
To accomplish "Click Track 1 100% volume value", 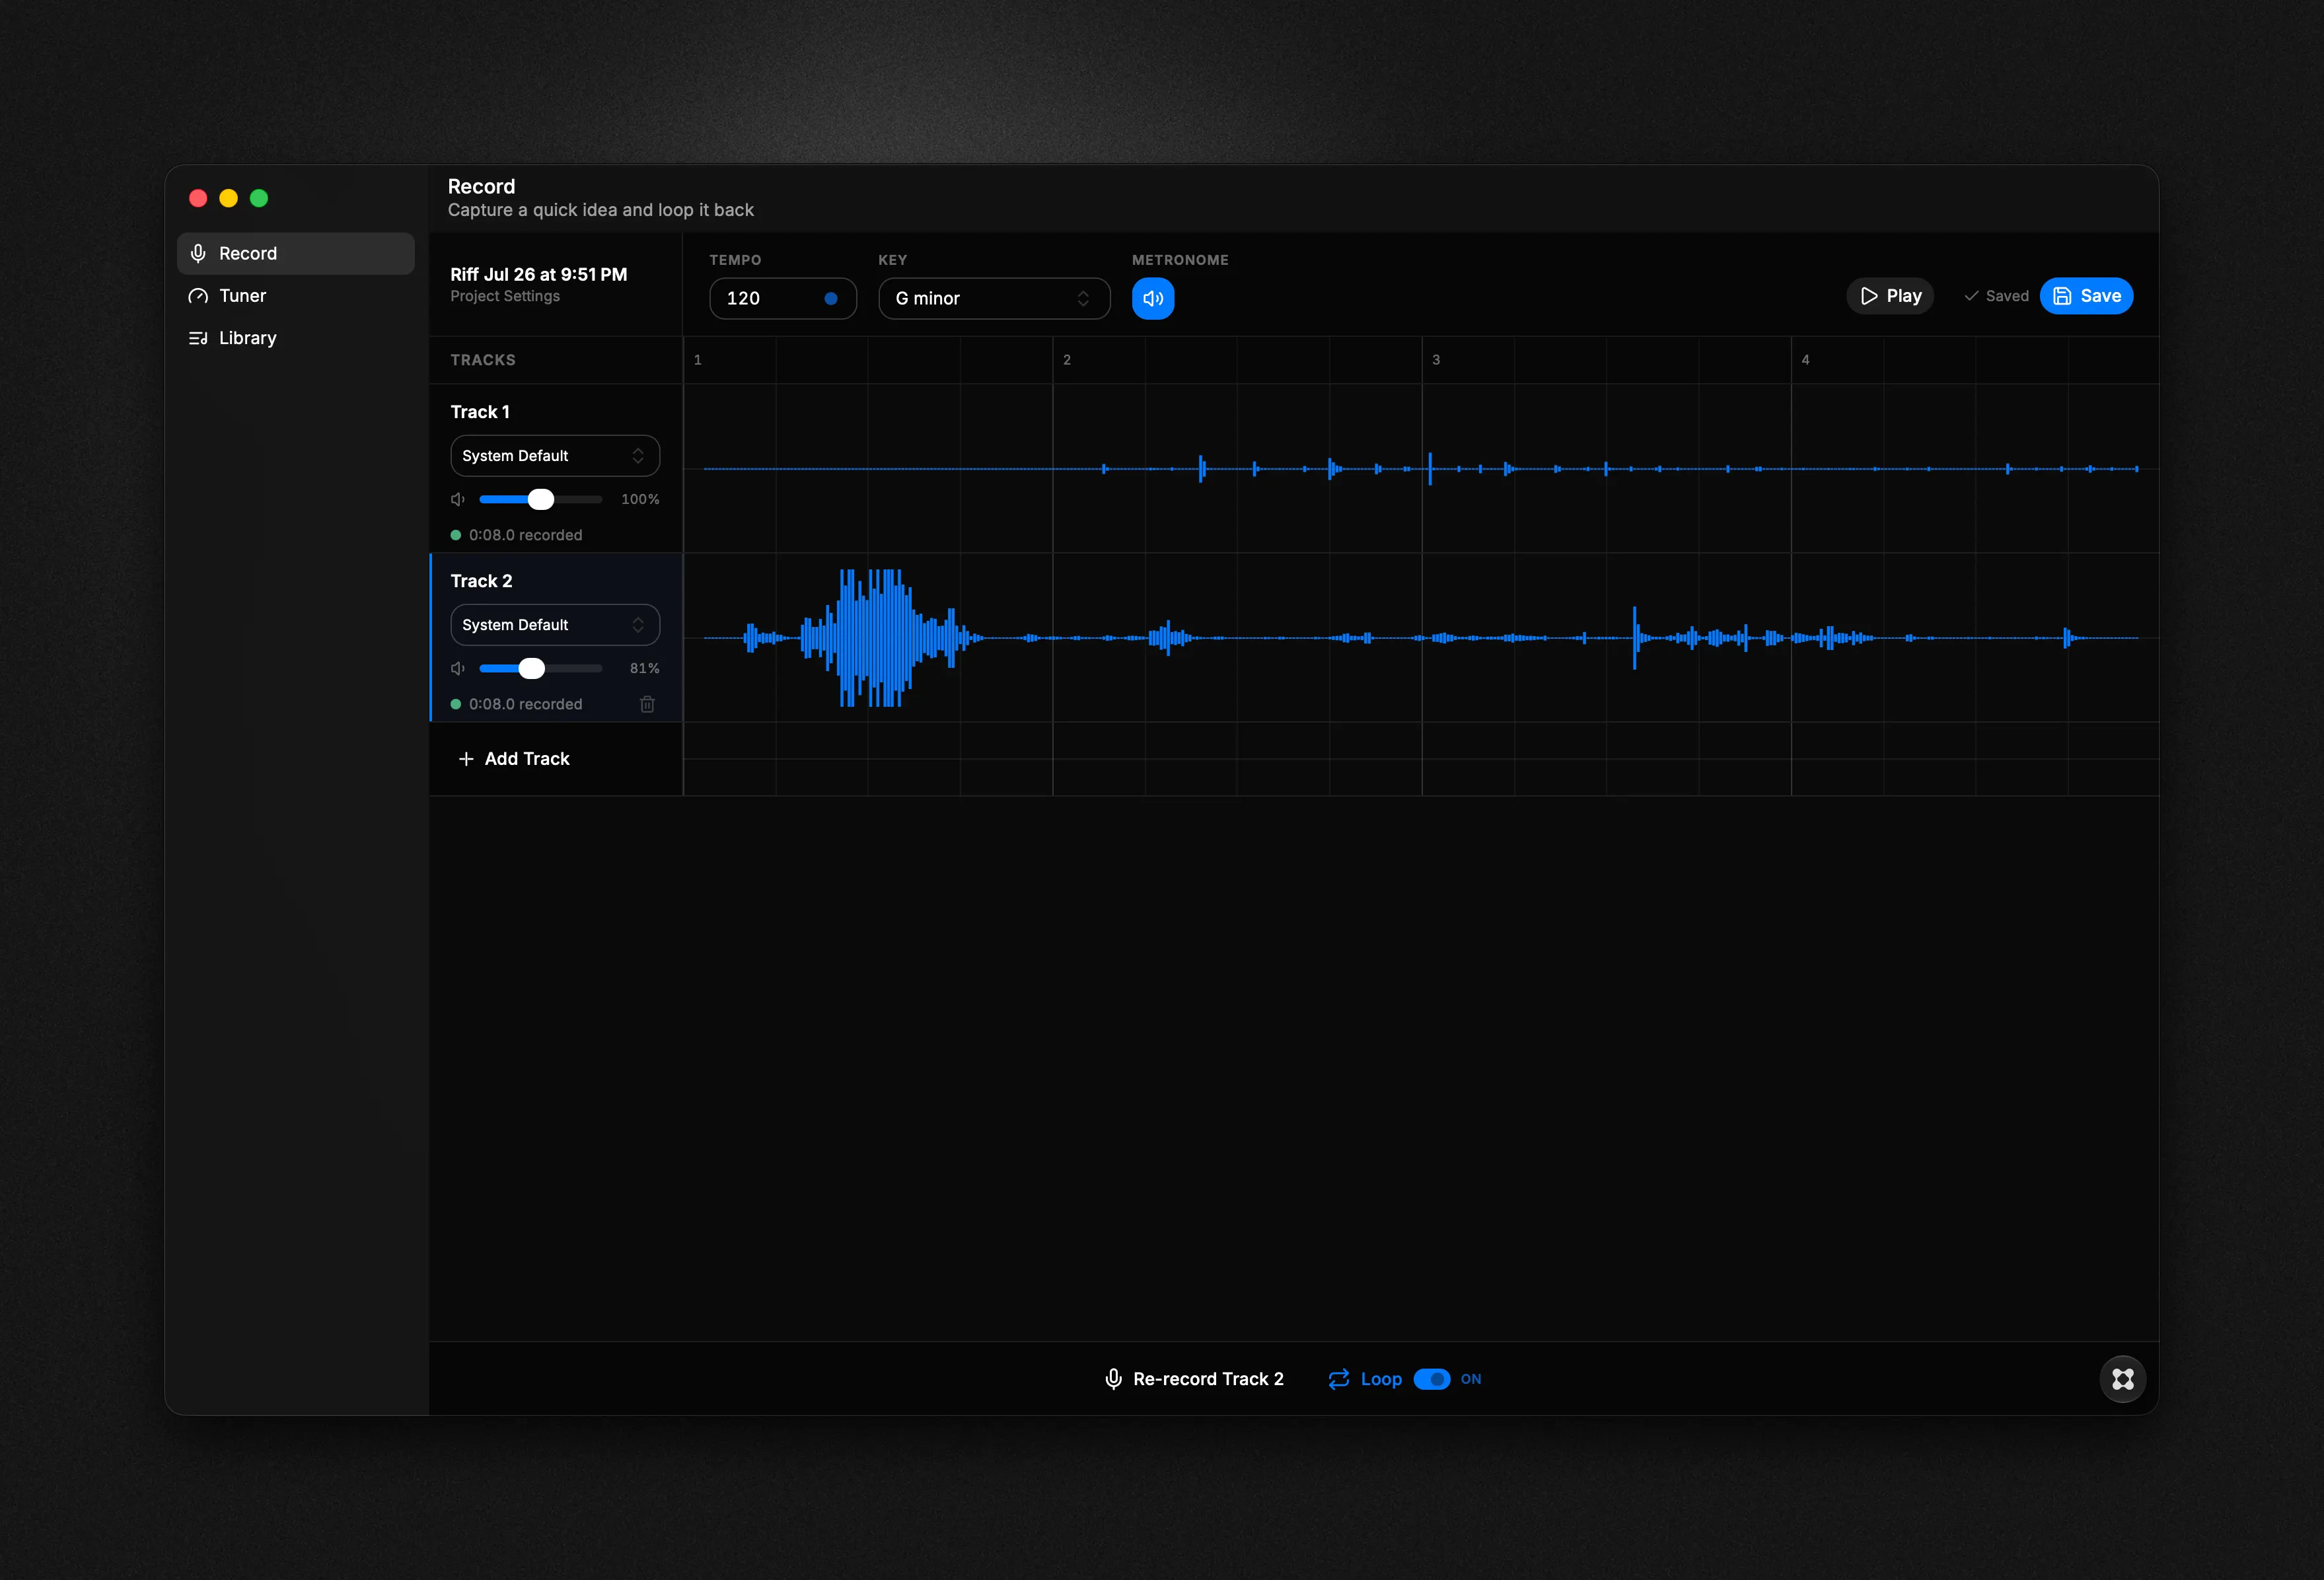I will pos(640,499).
